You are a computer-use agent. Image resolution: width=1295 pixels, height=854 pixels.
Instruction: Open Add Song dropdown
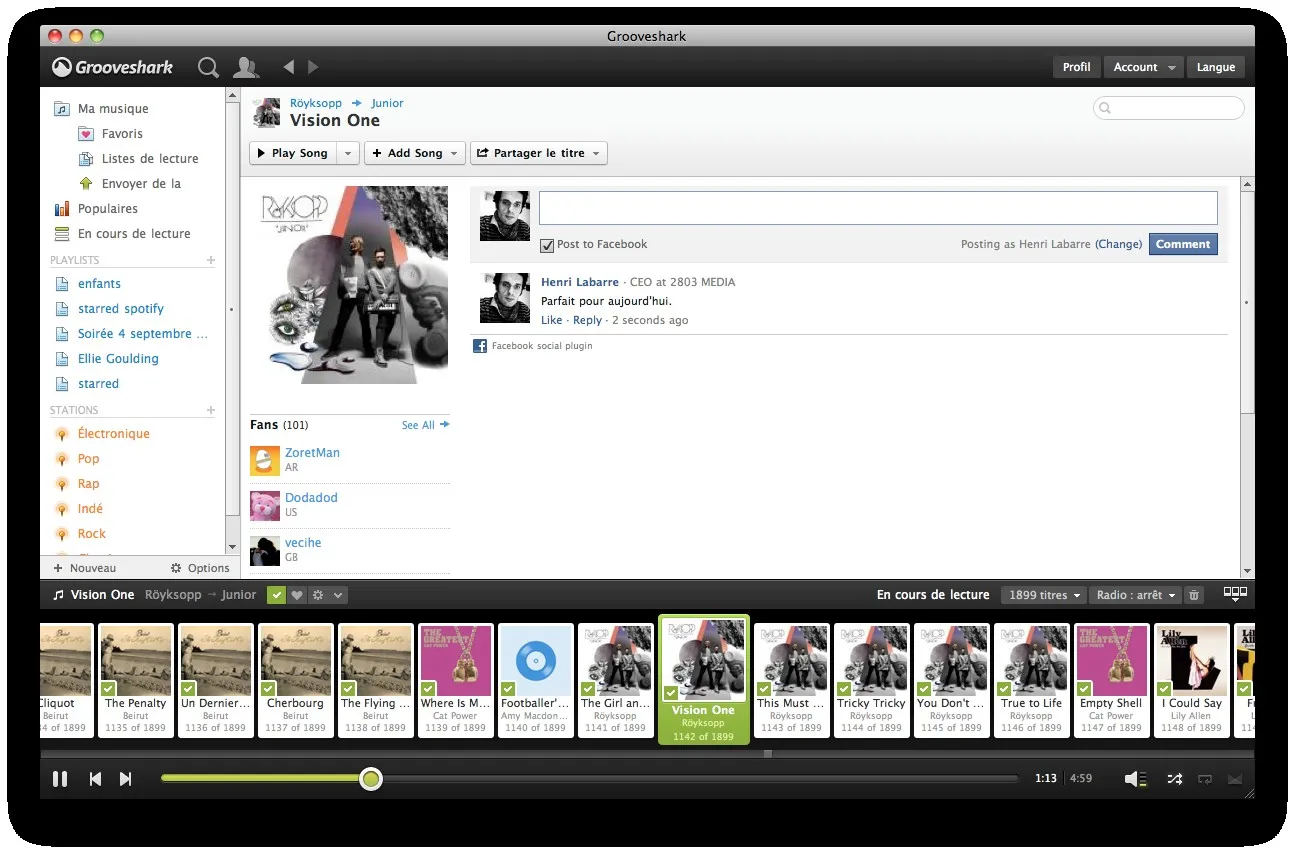(414, 153)
